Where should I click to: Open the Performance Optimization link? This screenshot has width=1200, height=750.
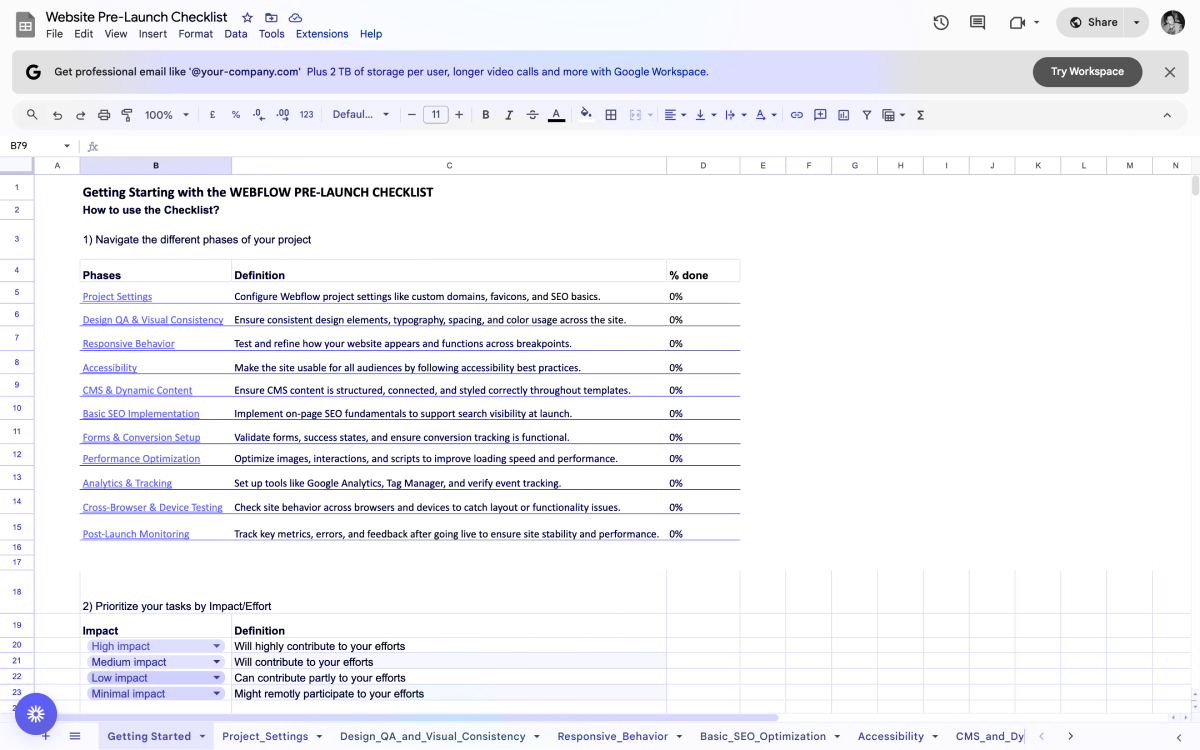pos(141,459)
